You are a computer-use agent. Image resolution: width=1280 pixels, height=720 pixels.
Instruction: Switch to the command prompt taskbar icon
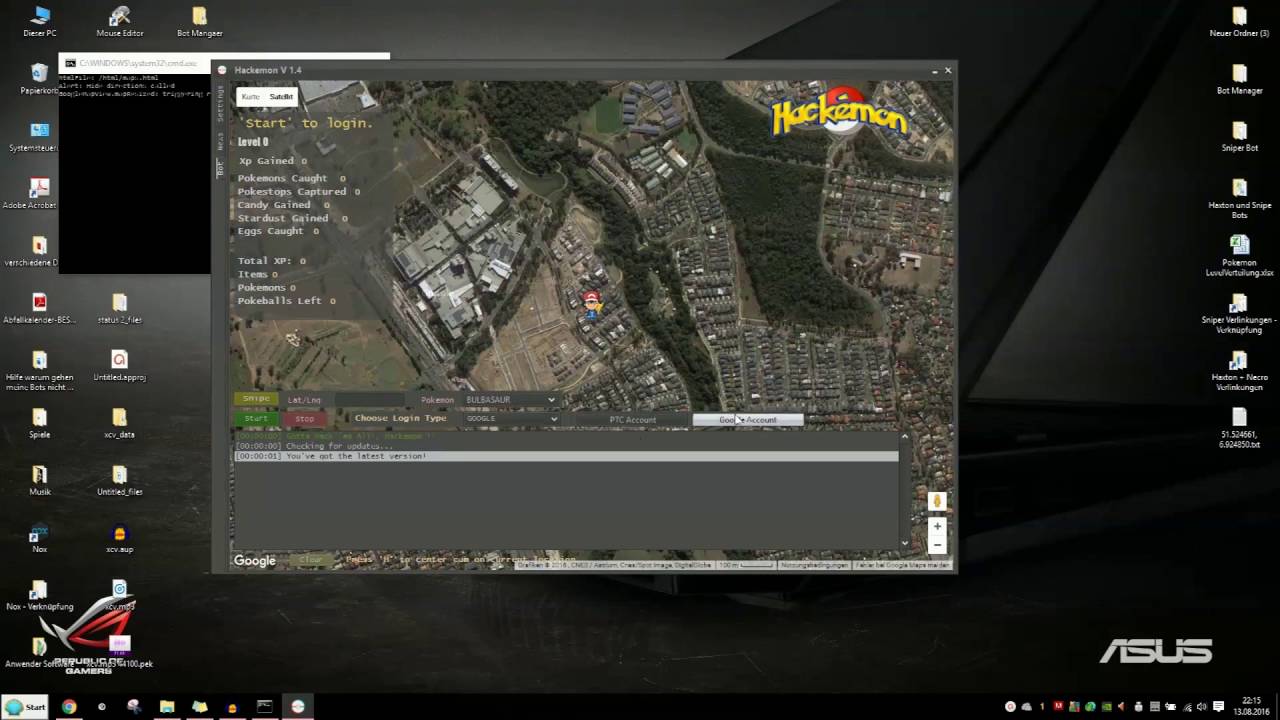264,707
